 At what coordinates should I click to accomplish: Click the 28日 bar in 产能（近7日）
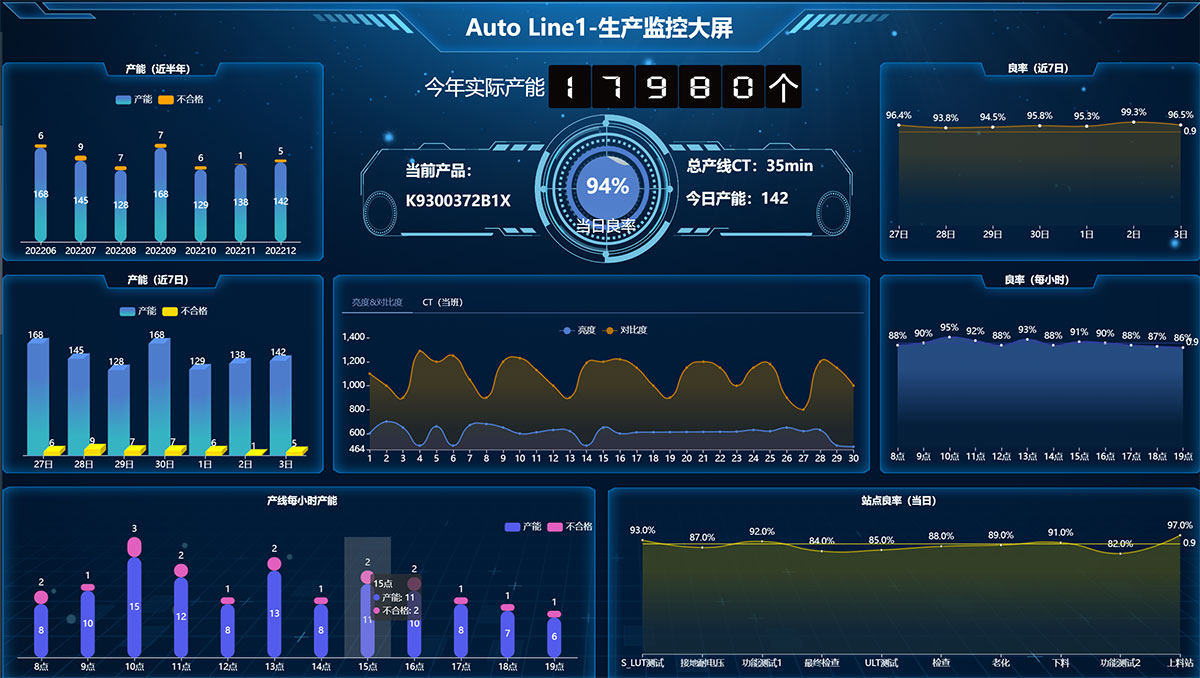pos(79,406)
